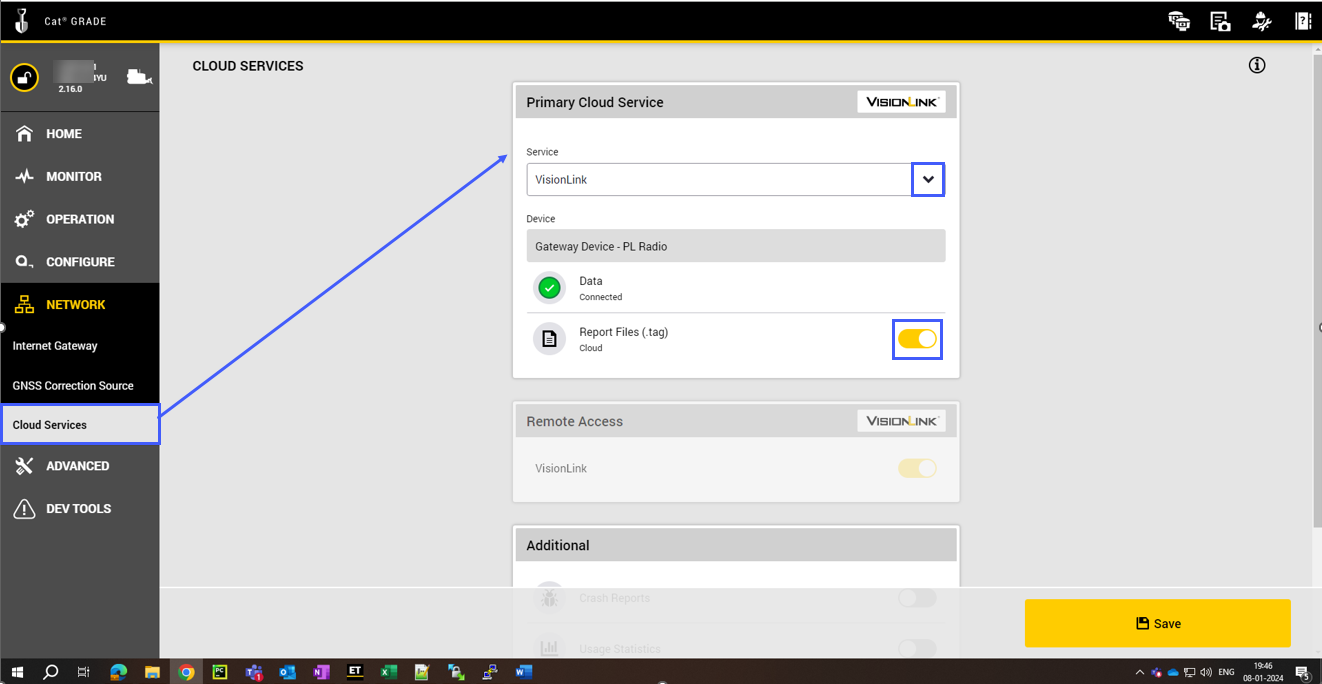
Task: Open the Service dropdown arrow
Action: 928,180
